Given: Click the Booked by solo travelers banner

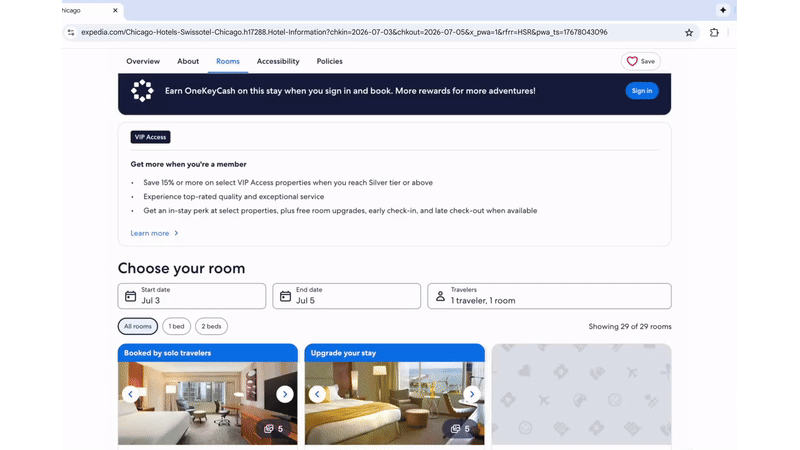Looking at the screenshot, I should click(x=208, y=353).
